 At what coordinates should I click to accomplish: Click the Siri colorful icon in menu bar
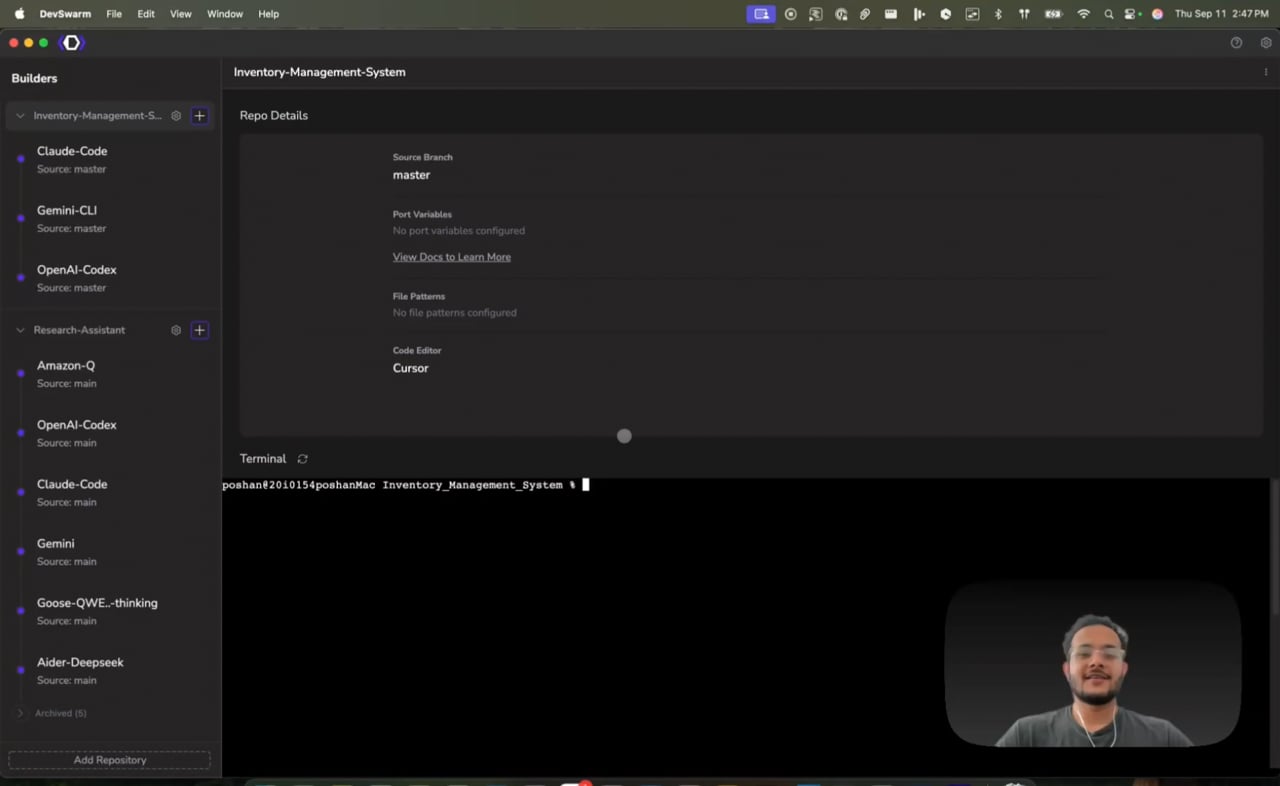[1157, 14]
